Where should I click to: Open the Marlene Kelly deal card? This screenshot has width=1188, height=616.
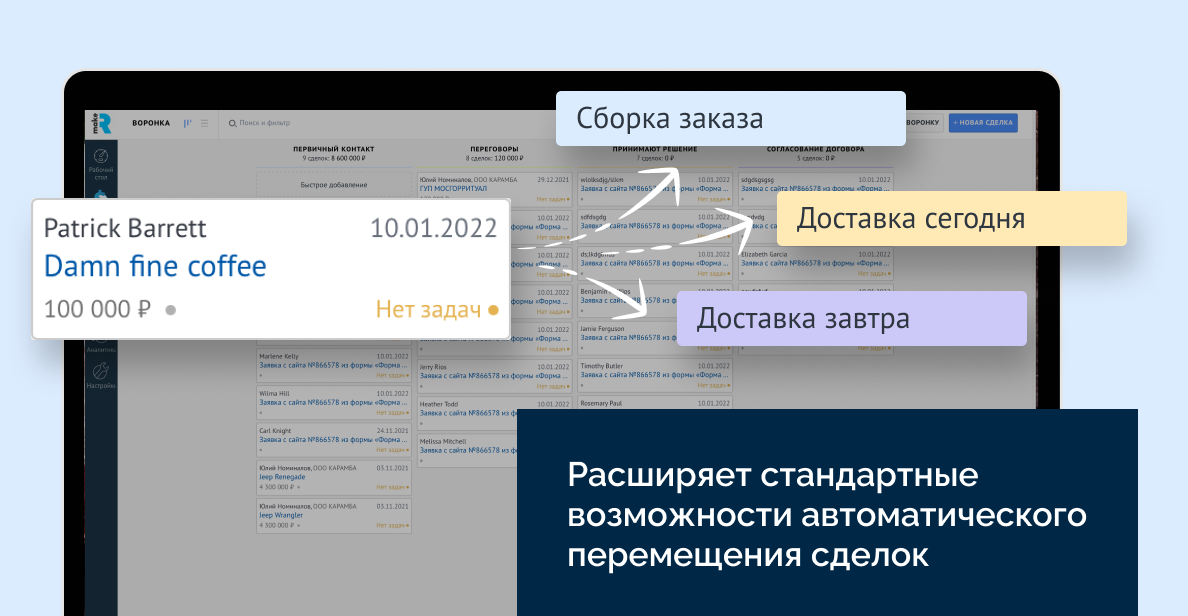333,365
